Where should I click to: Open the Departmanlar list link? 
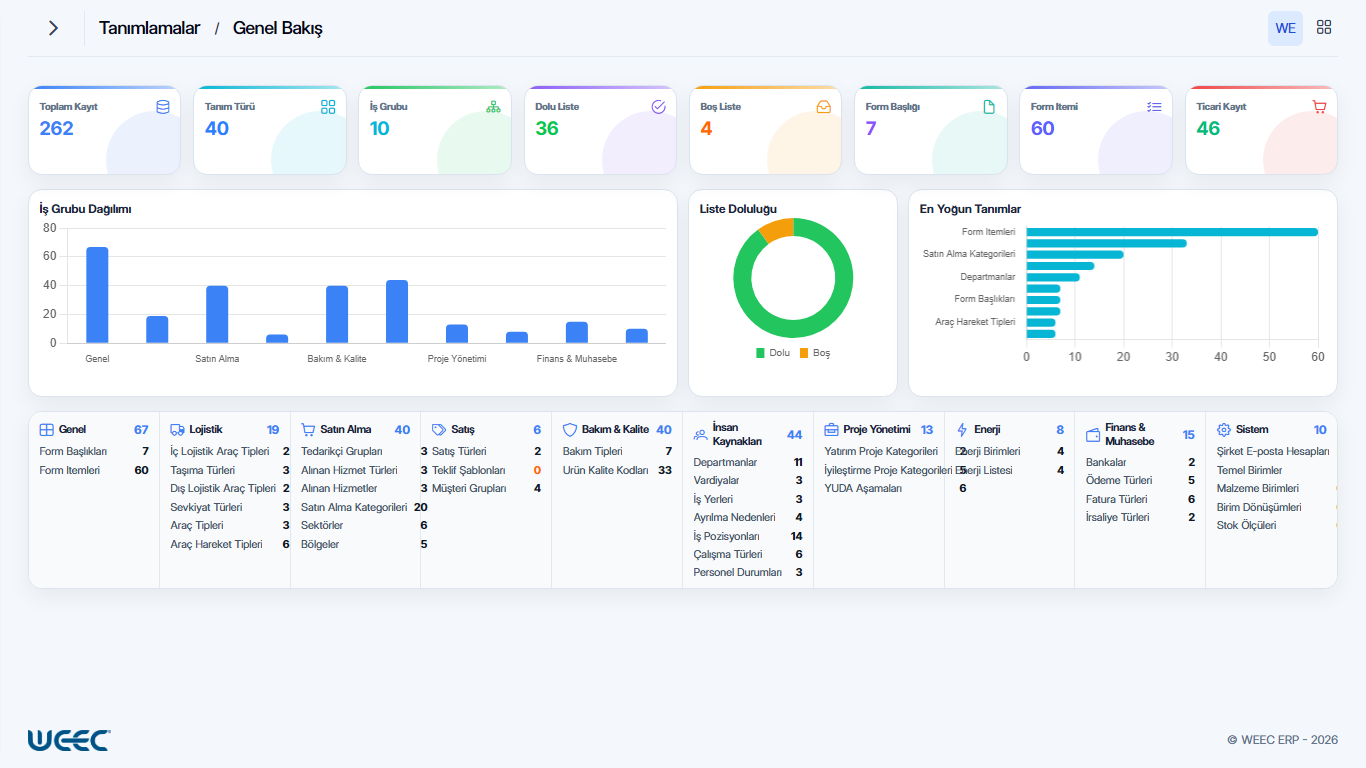point(725,462)
